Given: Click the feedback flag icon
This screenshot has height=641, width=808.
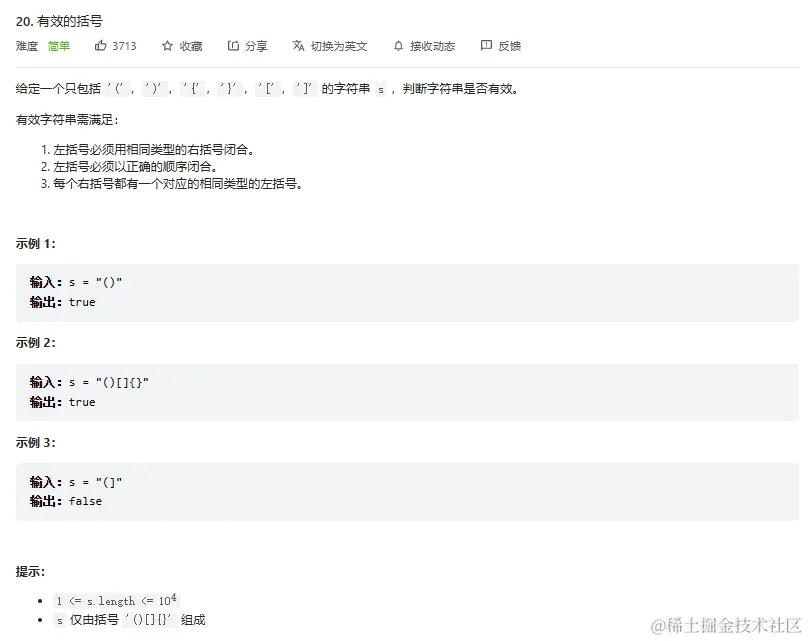Looking at the screenshot, I should coord(486,45).
